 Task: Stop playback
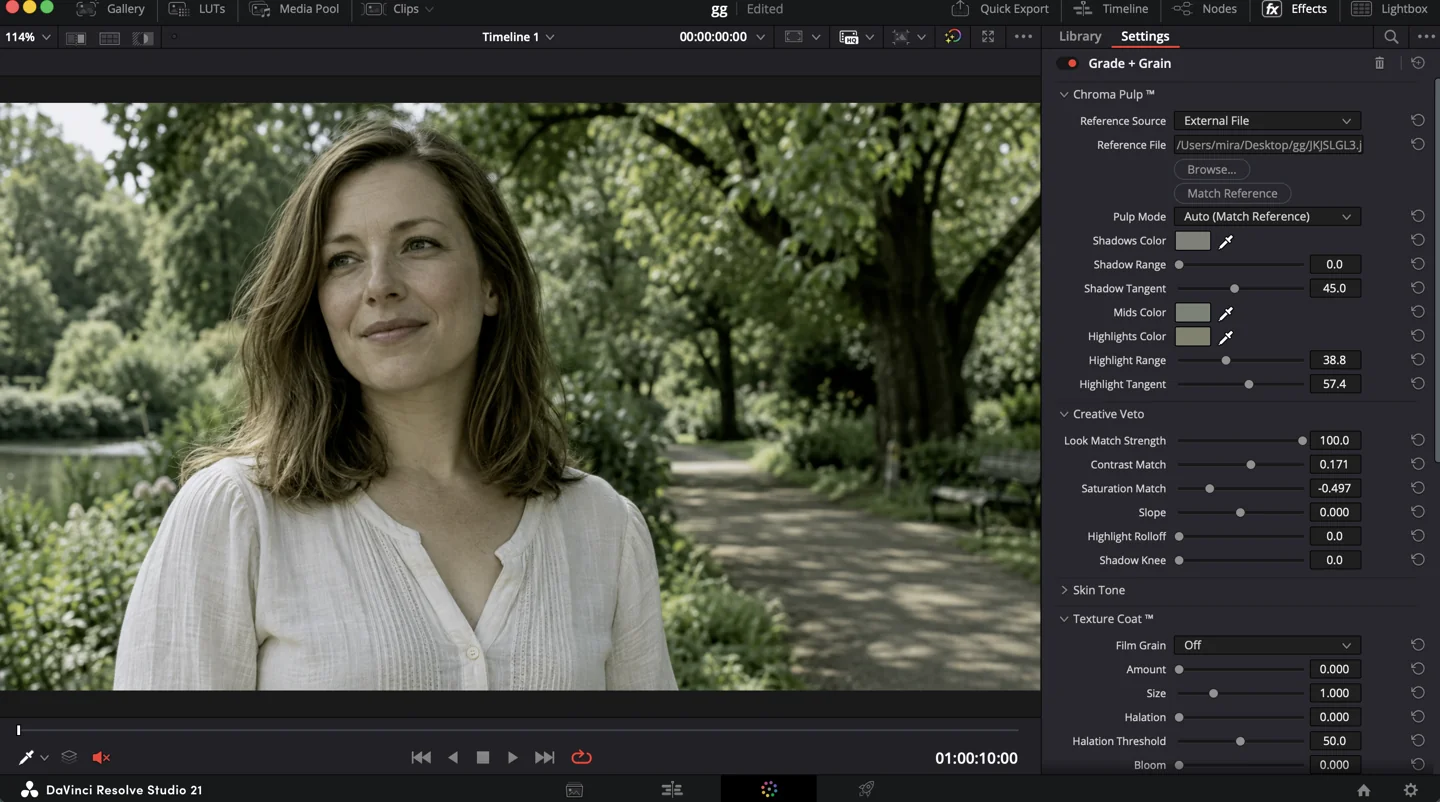tap(483, 758)
